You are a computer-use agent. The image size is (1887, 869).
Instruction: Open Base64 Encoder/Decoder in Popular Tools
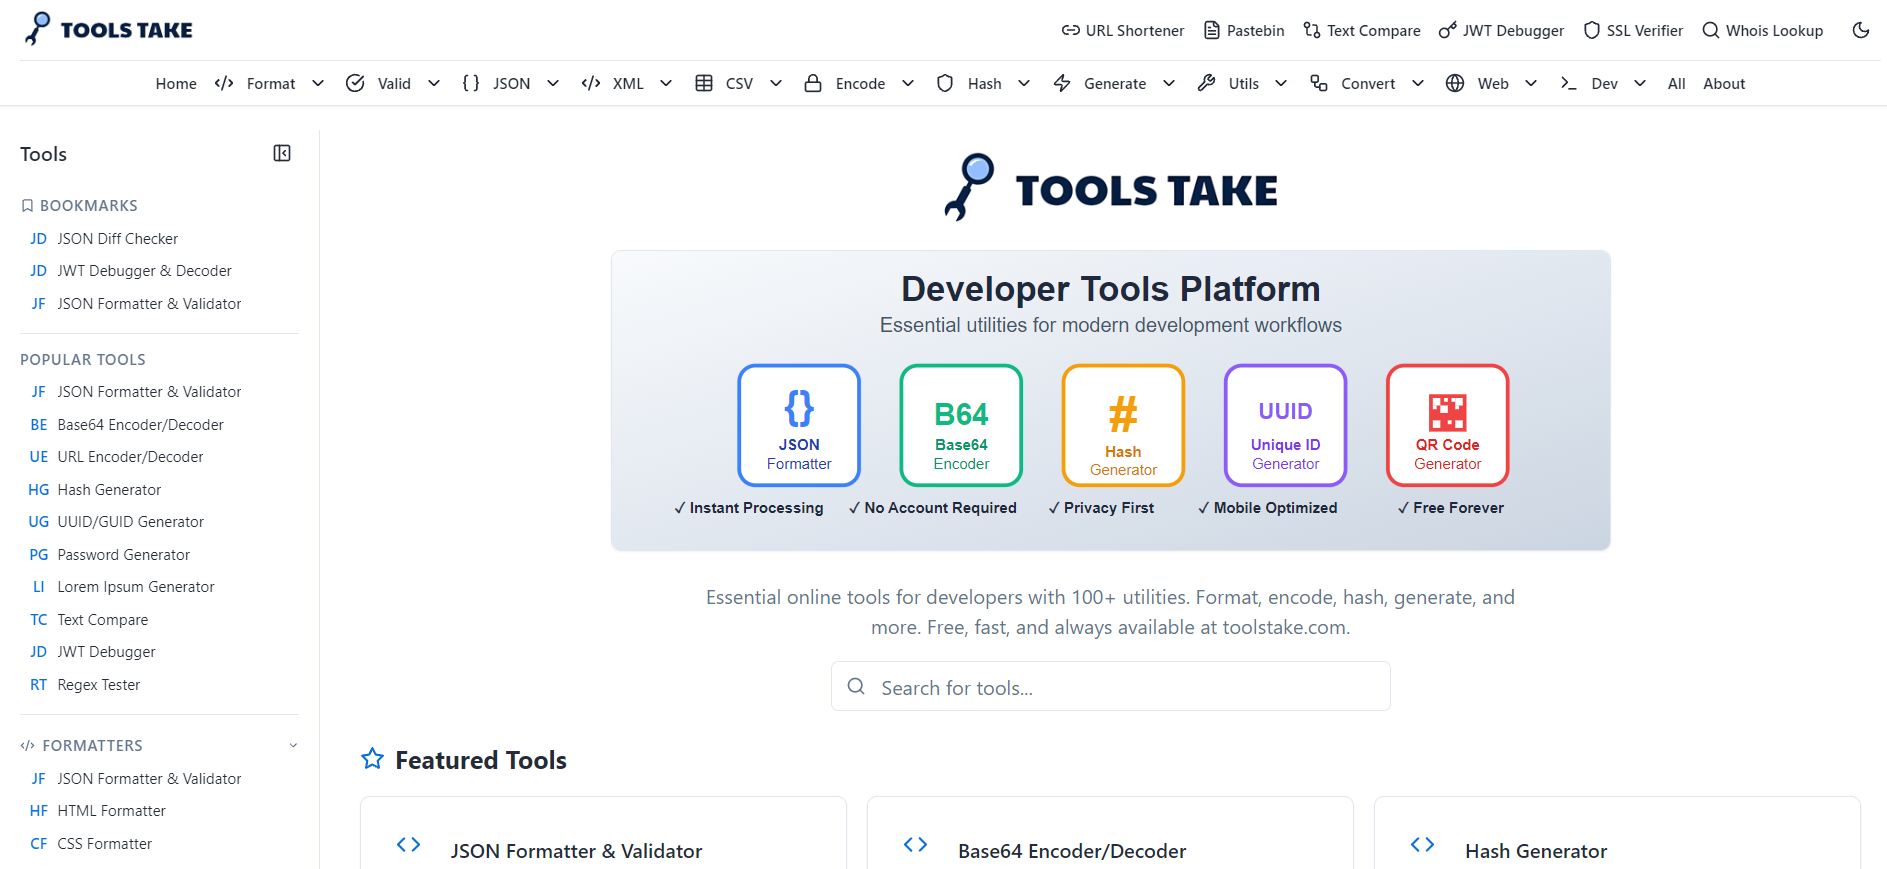140,425
